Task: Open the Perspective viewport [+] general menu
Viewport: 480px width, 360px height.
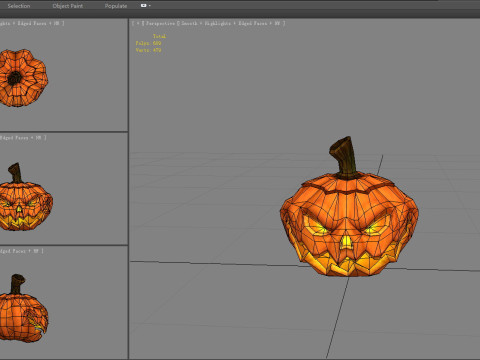Action: click(138, 23)
